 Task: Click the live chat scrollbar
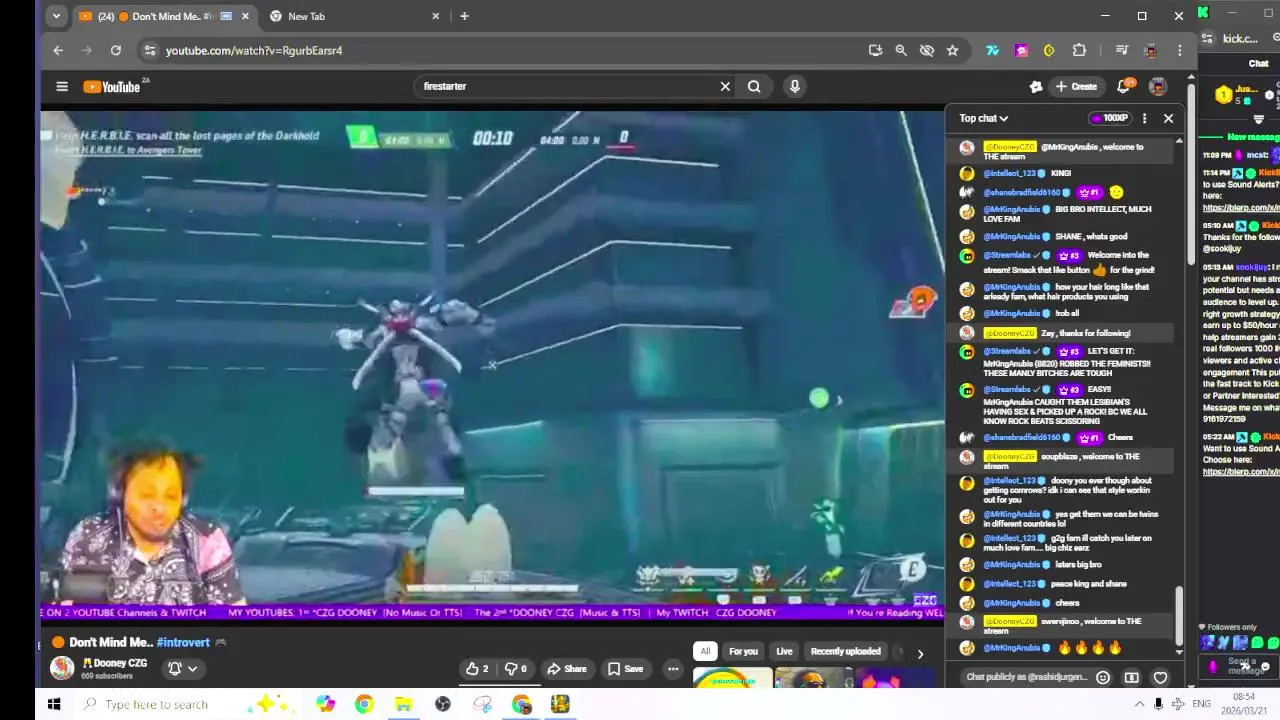point(1179,615)
